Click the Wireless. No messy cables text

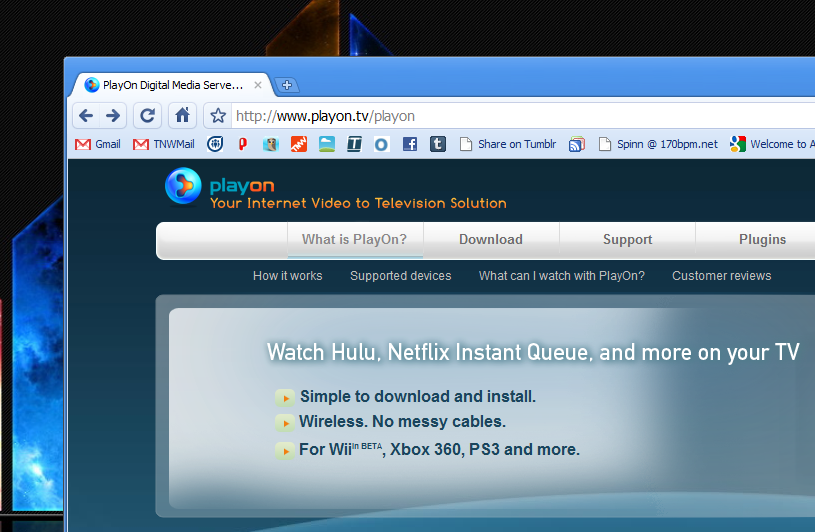402,421
